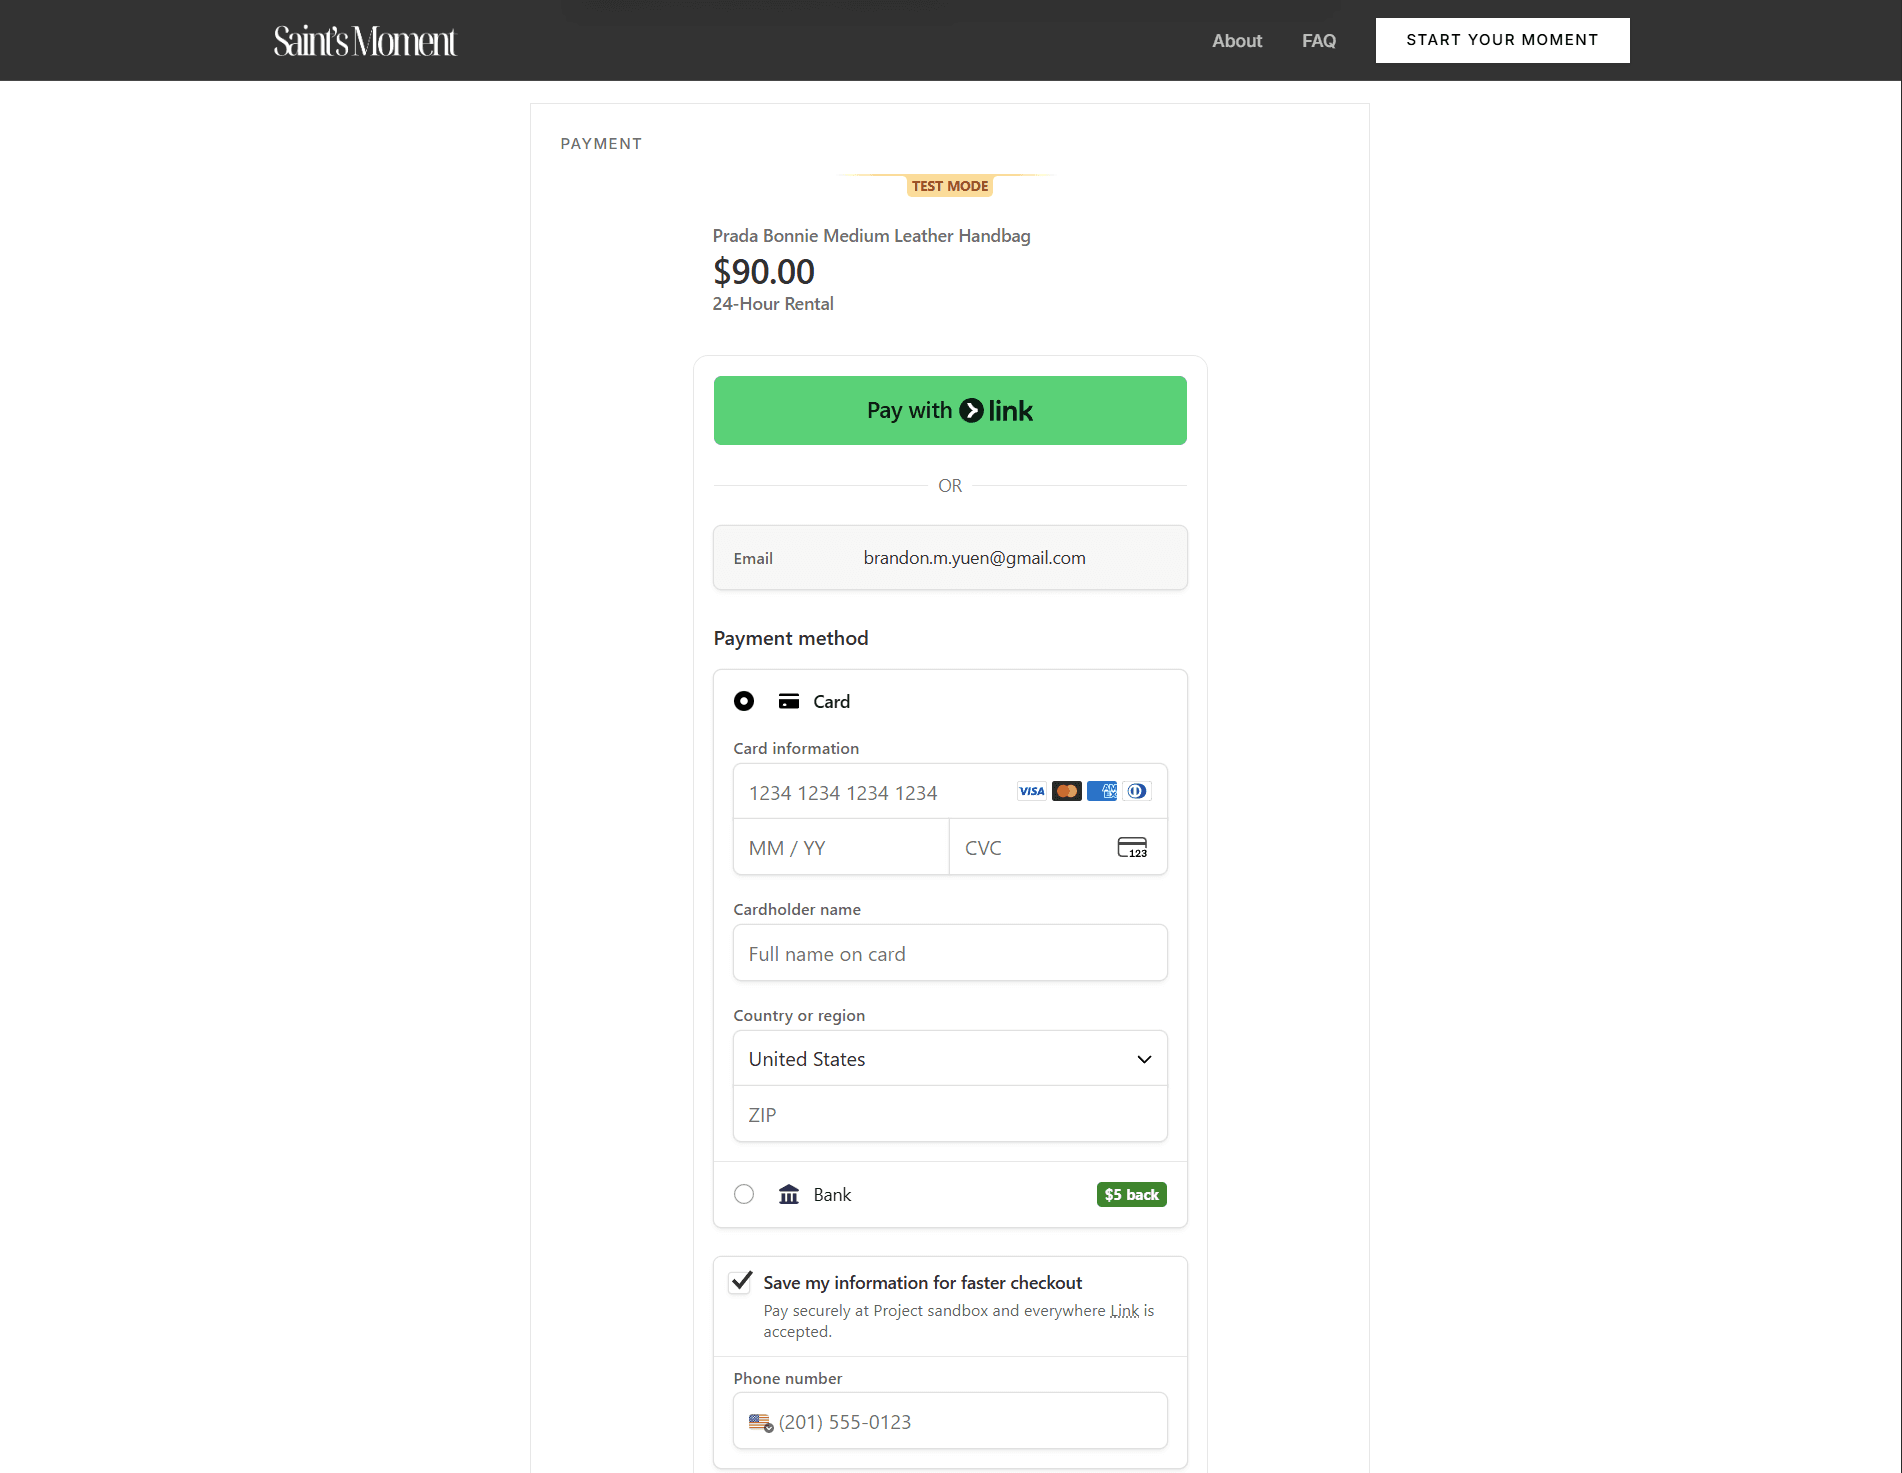Select the Bank payment radio button

click(x=744, y=1194)
